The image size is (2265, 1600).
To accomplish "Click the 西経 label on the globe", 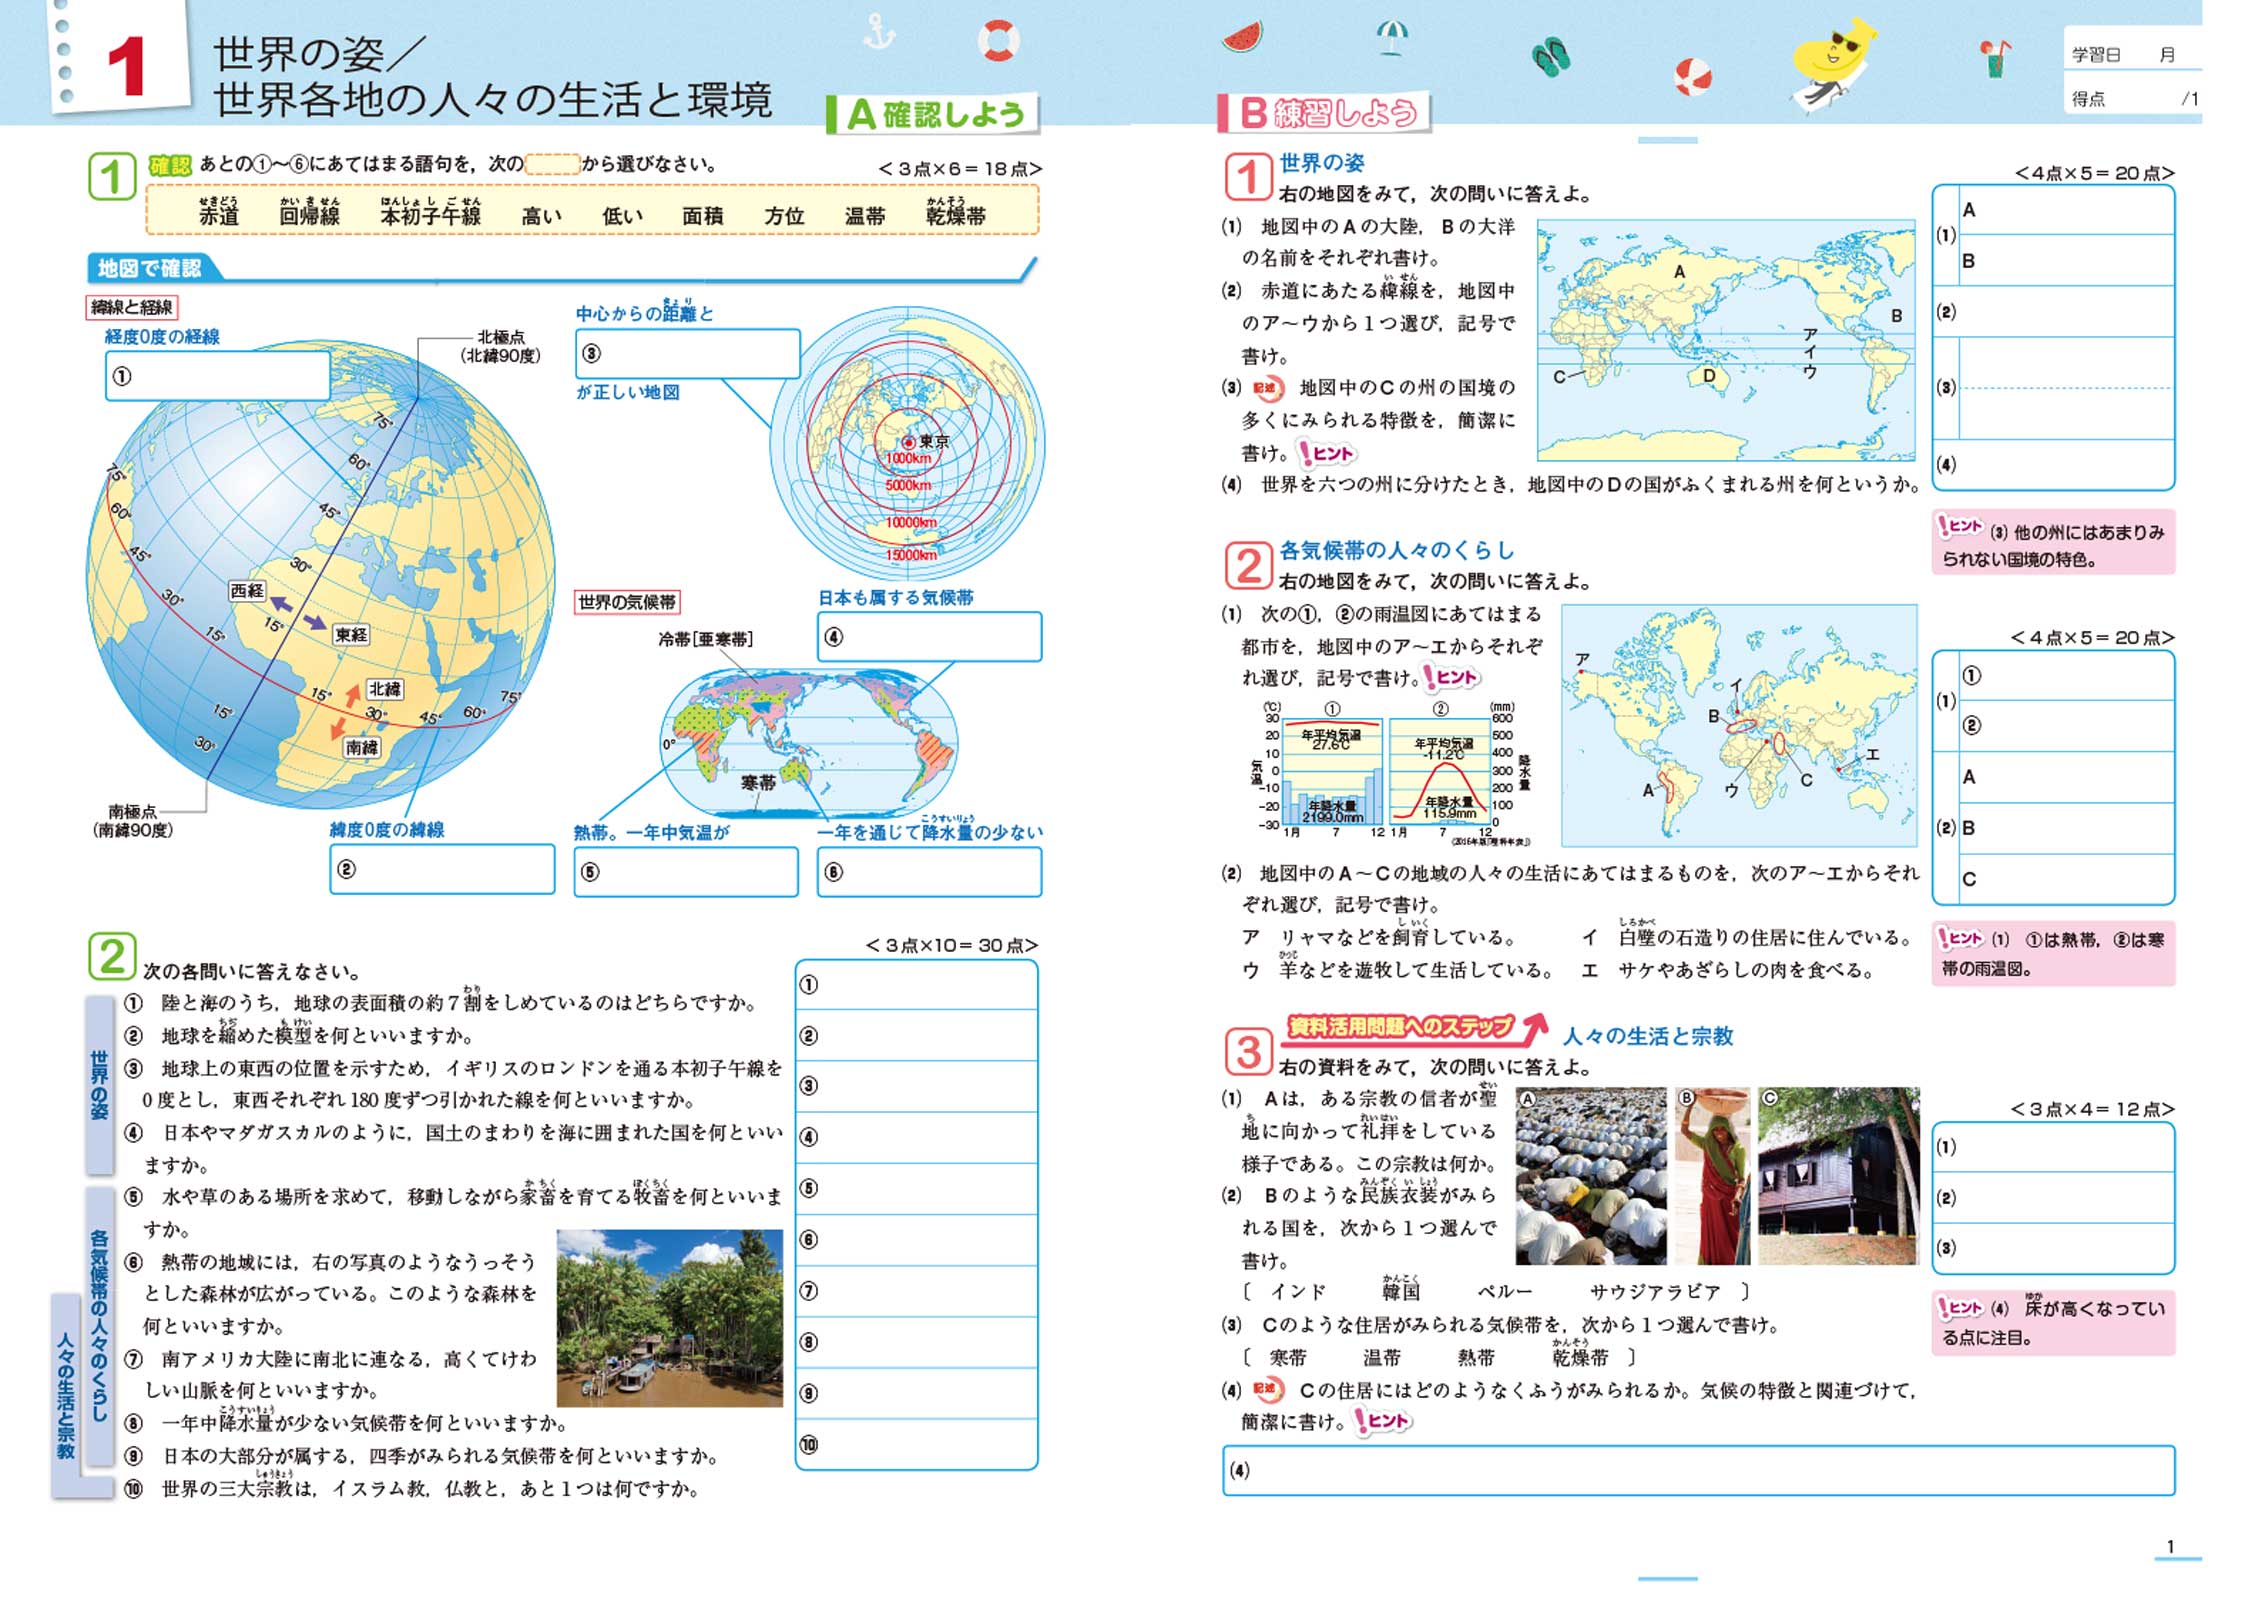I will tap(247, 591).
